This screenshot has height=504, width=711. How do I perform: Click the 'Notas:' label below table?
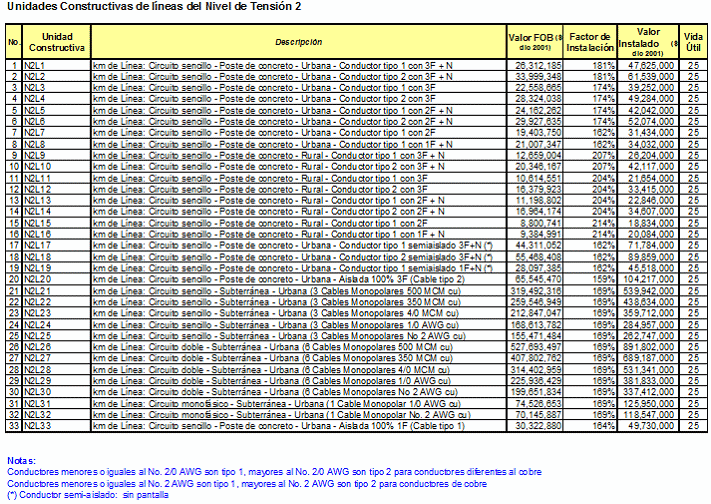[x=20, y=460]
